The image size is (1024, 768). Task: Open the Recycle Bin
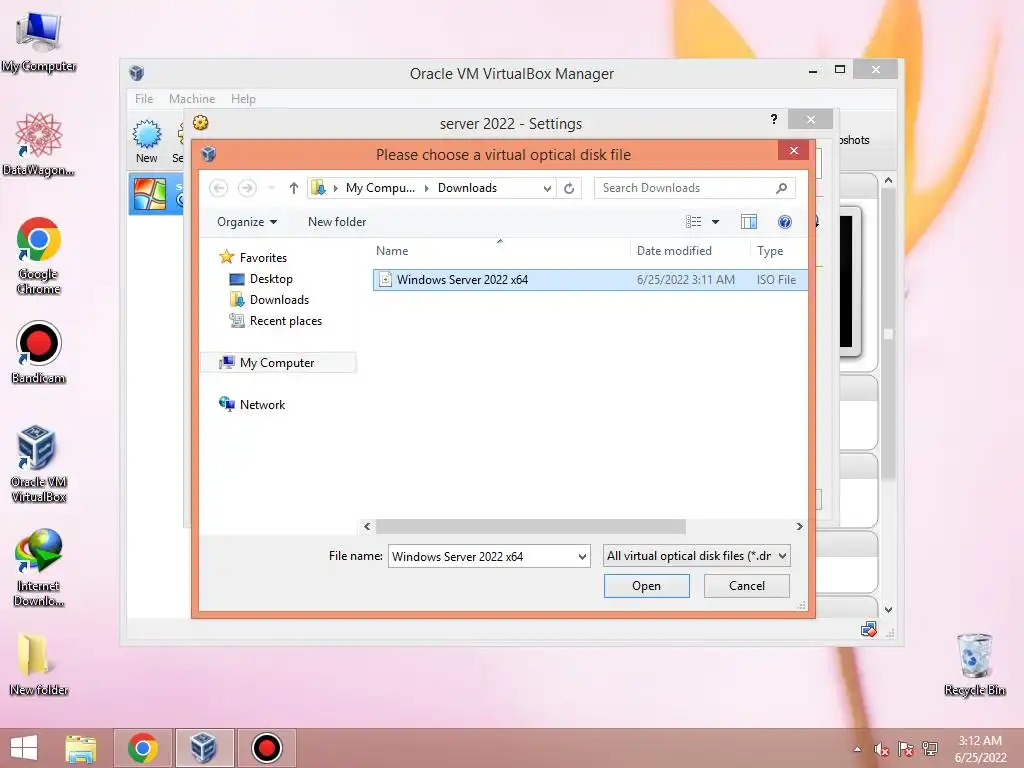pyautogui.click(x=974, y=664)
